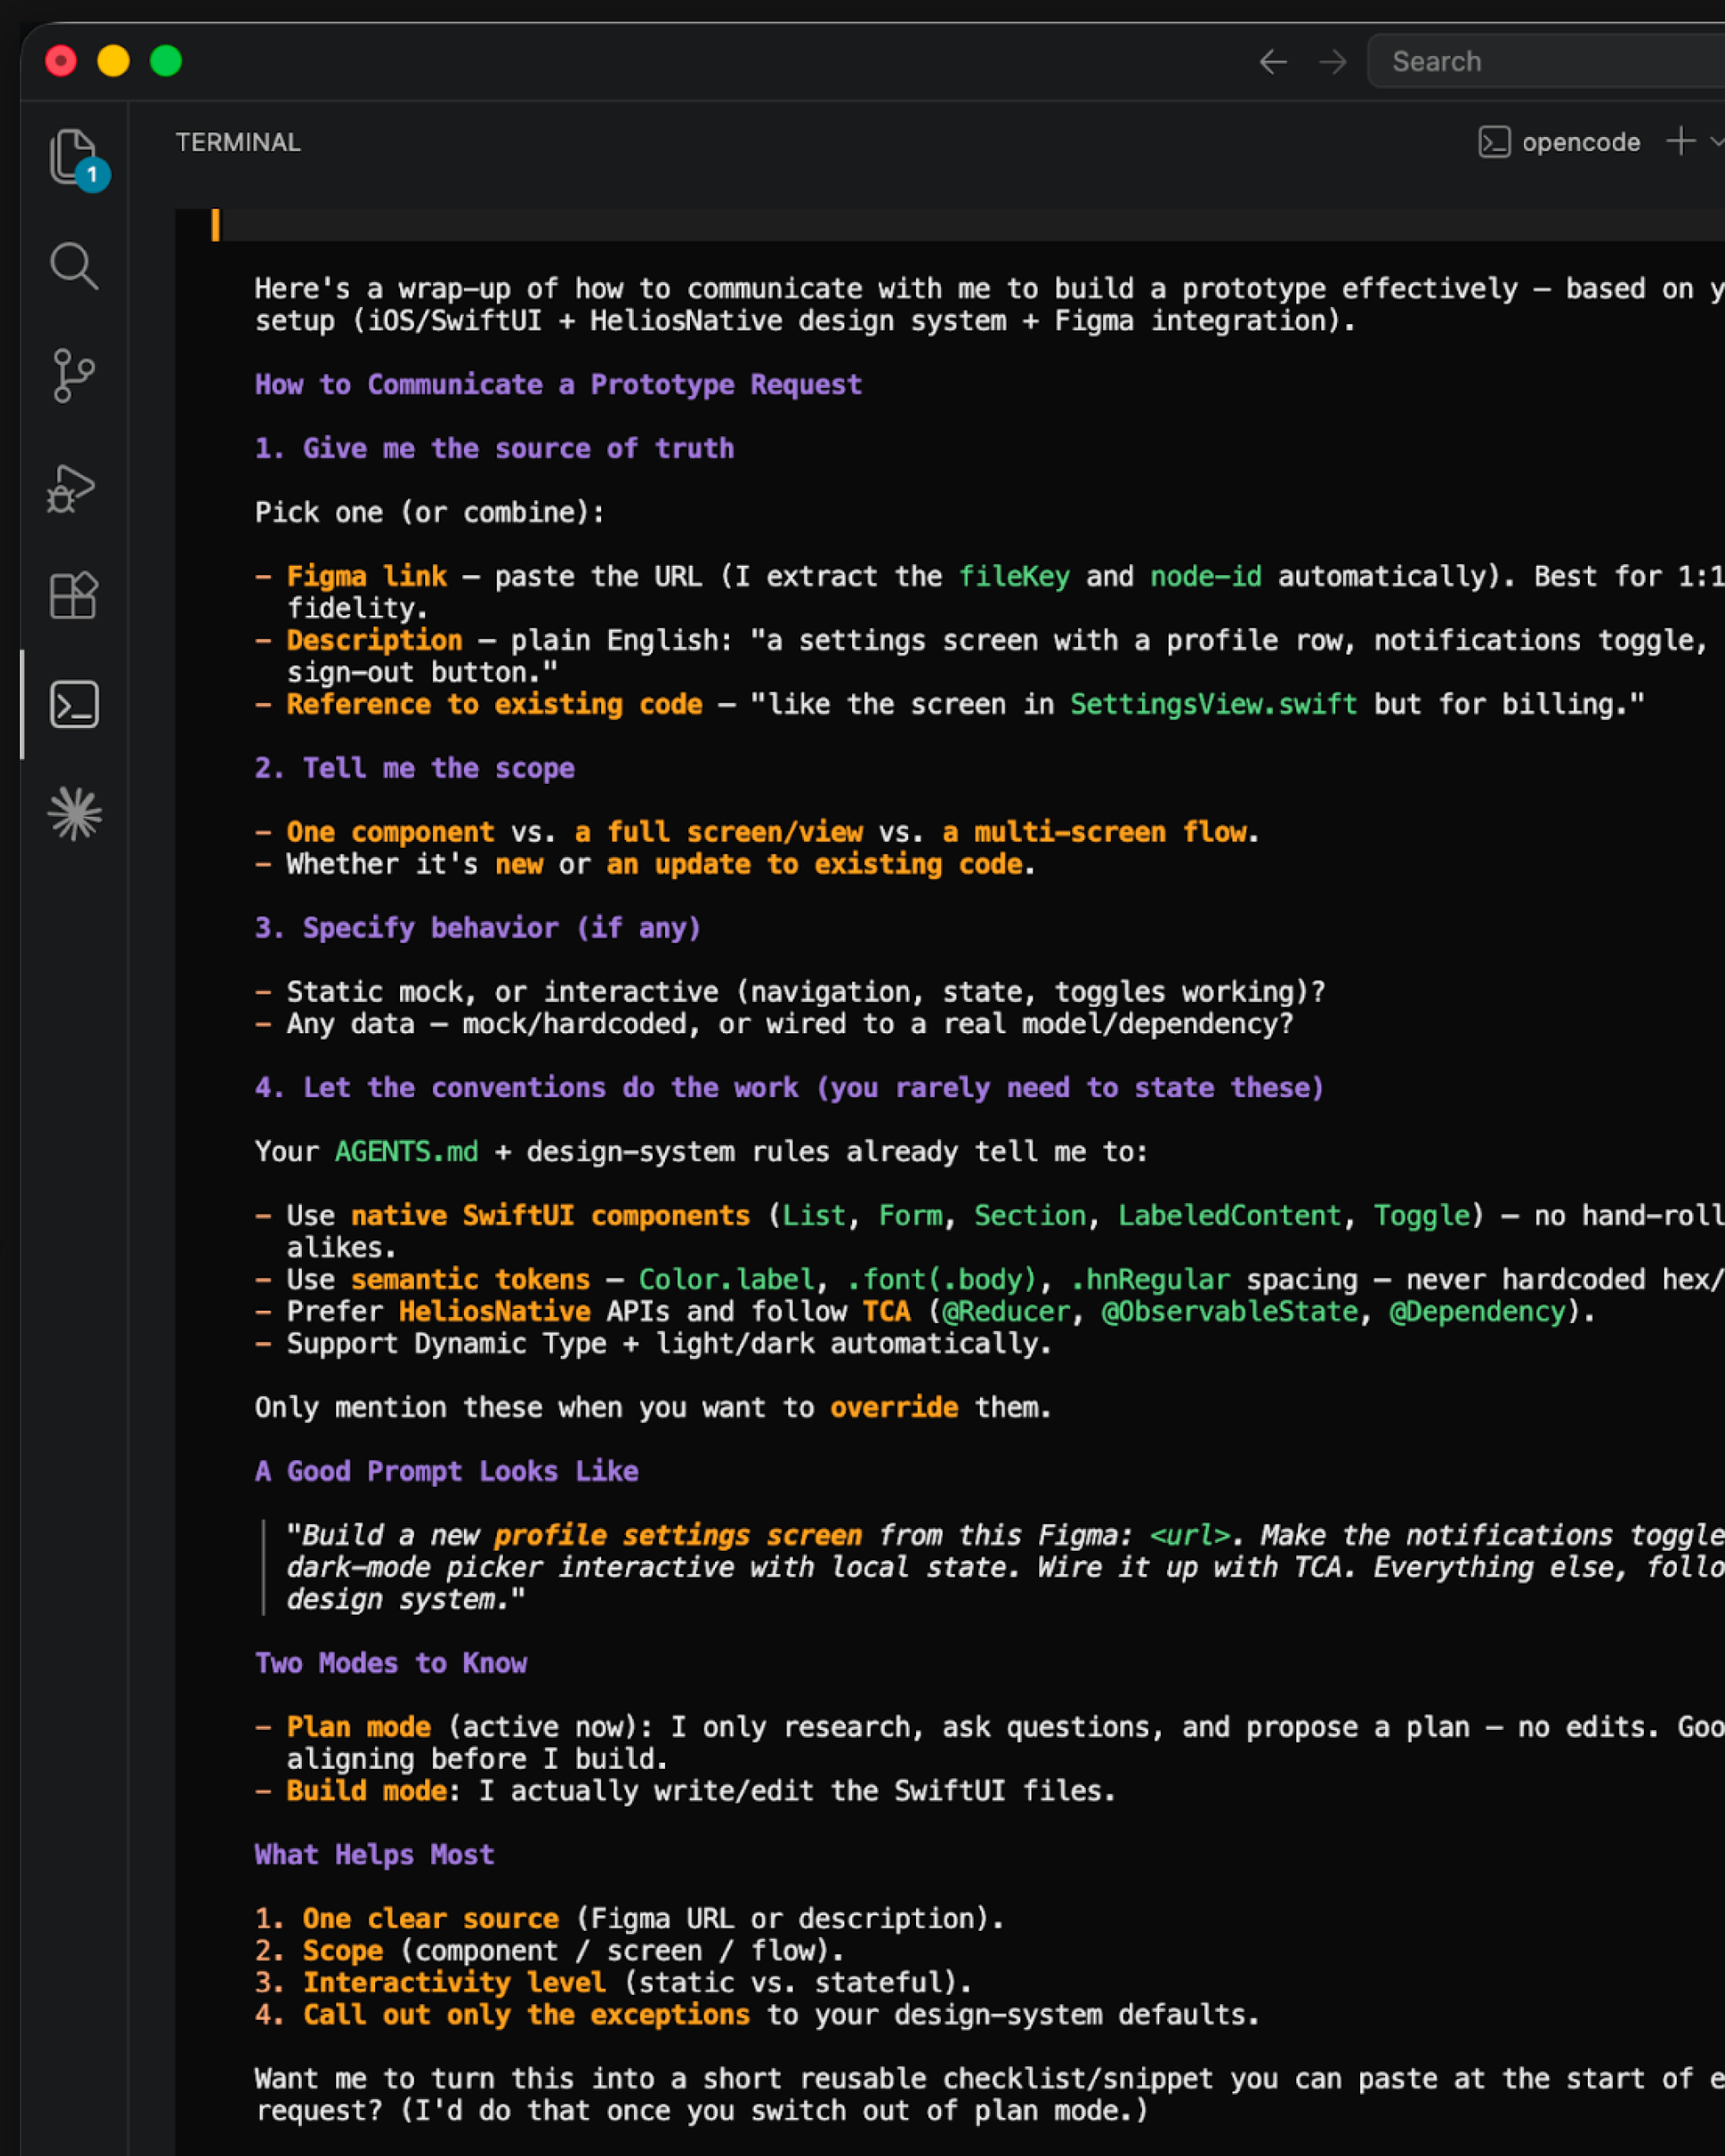Click the heading "3. Specify behavior (if any)"
1725x2156 pixels.
pos(478,929)
